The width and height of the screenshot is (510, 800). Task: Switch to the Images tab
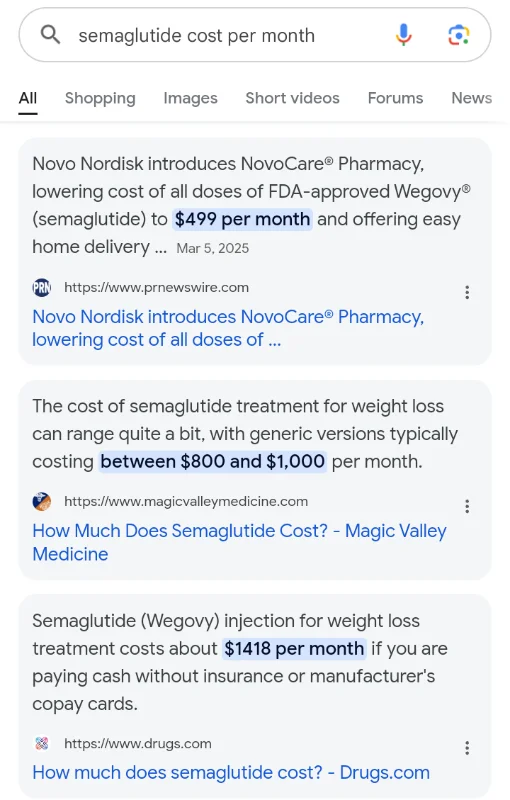[x=190, y=98]
